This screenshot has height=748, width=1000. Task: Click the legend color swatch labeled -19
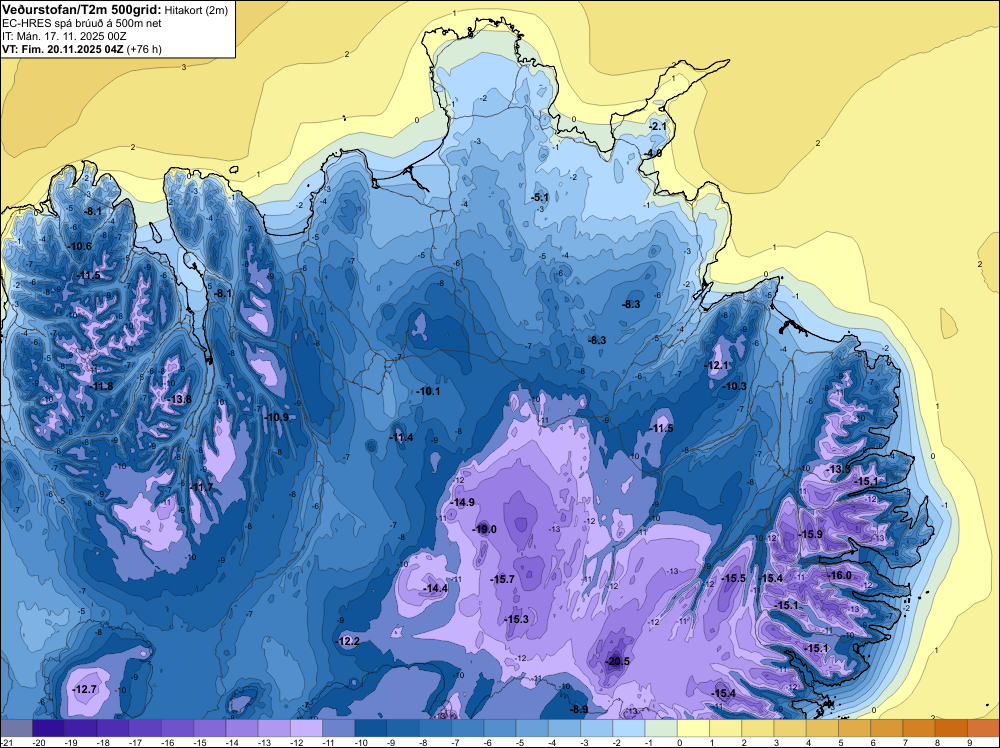coord(80,728)
